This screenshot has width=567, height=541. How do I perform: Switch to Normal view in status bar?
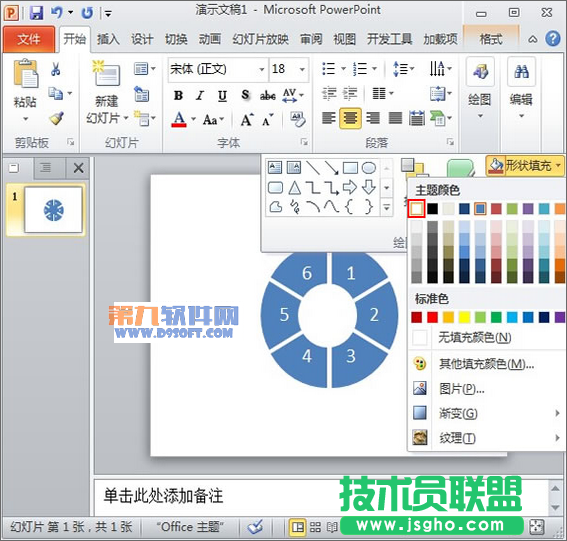298,528
